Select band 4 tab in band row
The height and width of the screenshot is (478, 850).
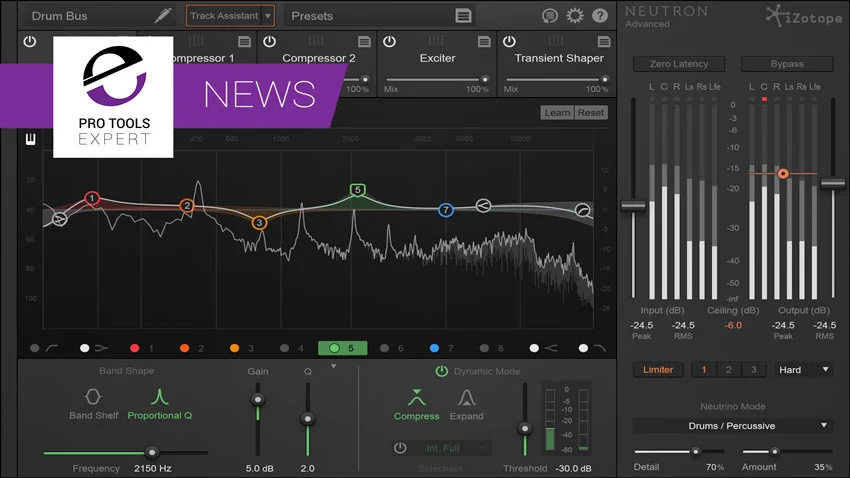(x=292, y=348)
